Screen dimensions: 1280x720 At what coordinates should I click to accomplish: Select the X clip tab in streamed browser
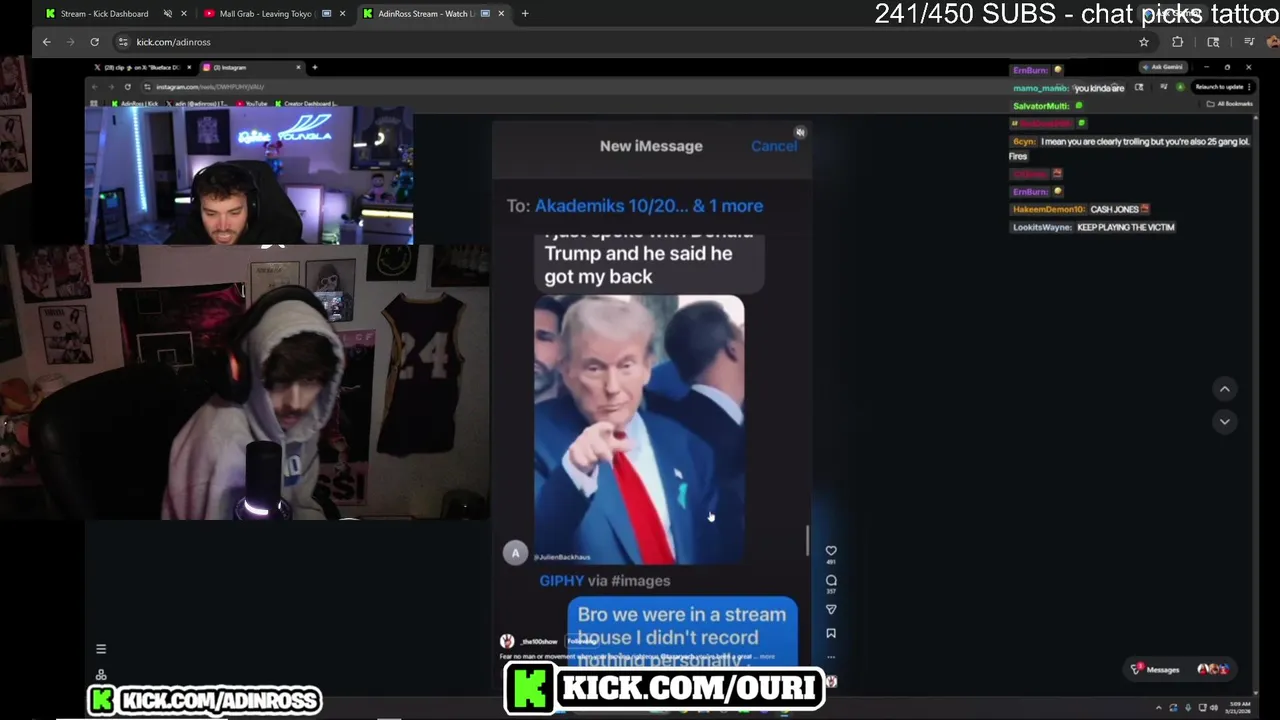pos(142,67)
